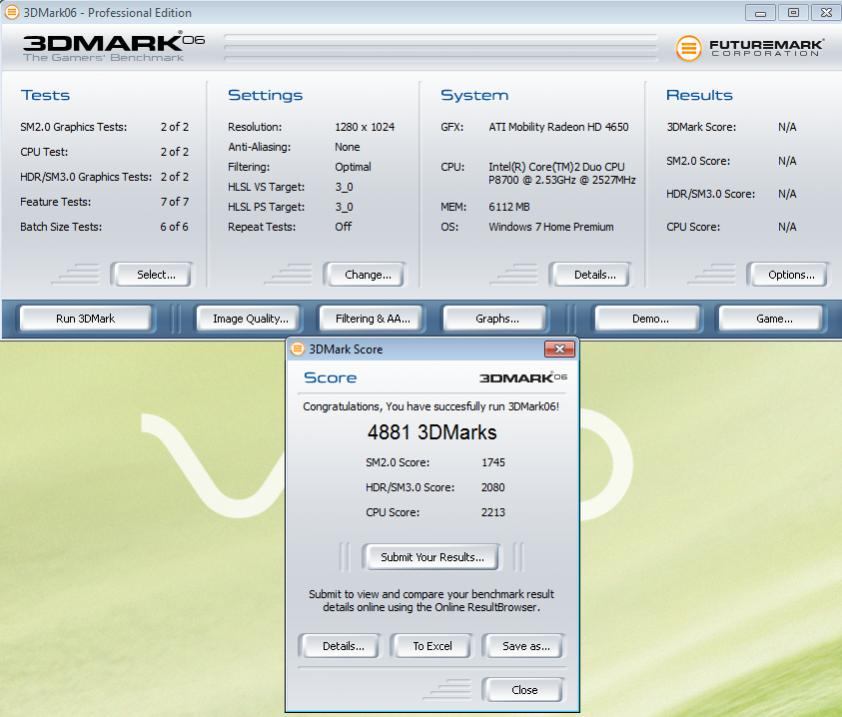Click the Results section heading

coord(699,95)
